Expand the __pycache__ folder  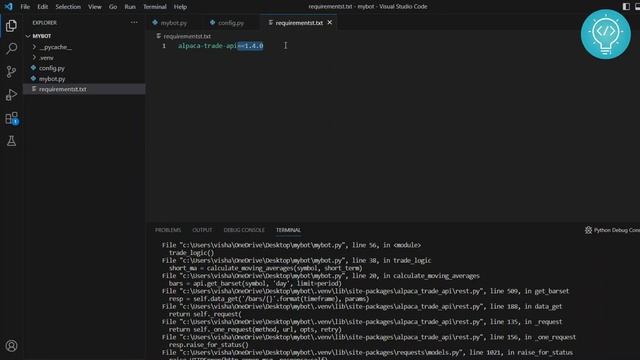coord(34,47)
